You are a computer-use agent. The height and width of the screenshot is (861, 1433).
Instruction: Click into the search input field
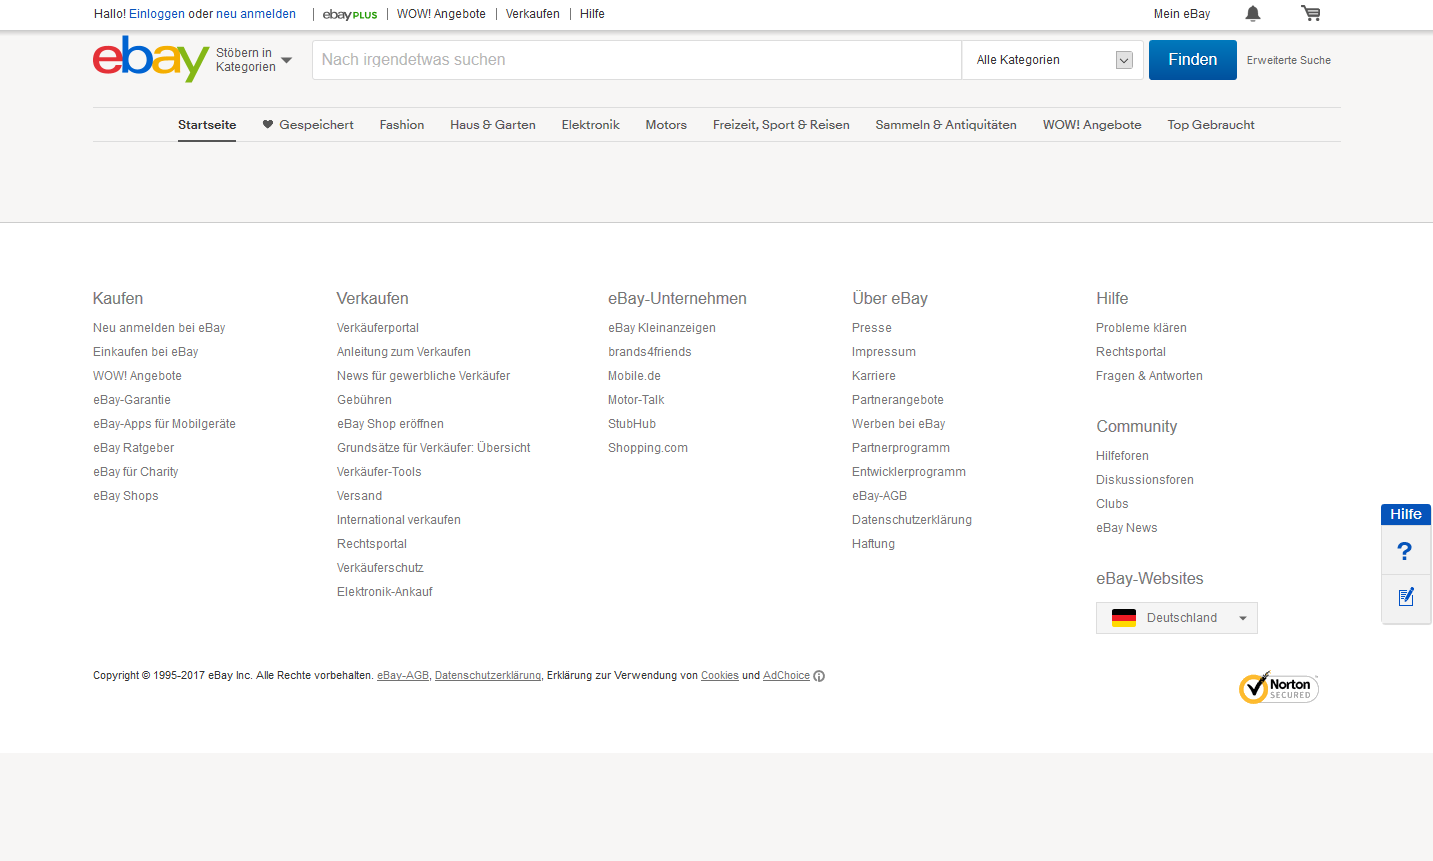click(x=636, y=60)
